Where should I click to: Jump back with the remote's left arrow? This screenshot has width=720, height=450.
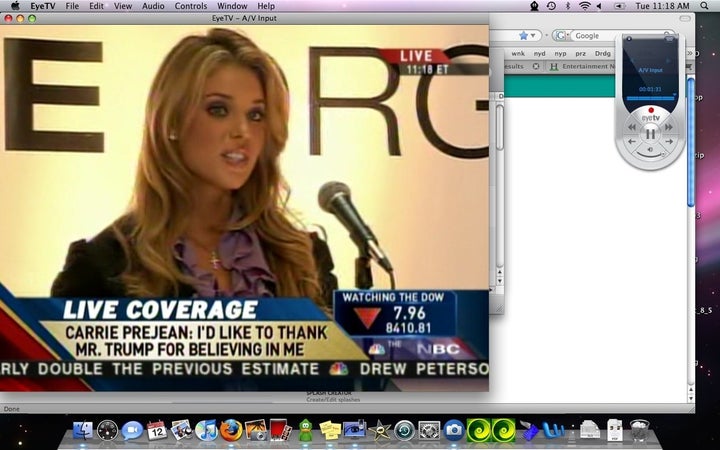coord(632,141)
